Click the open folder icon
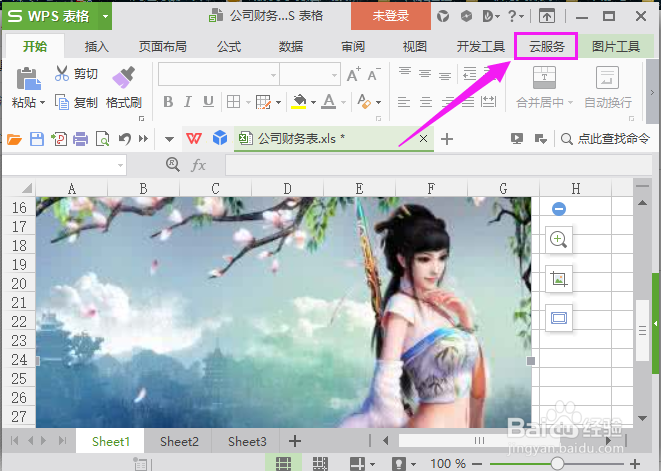This screenshot has height=471, width=661. [14, 139]
